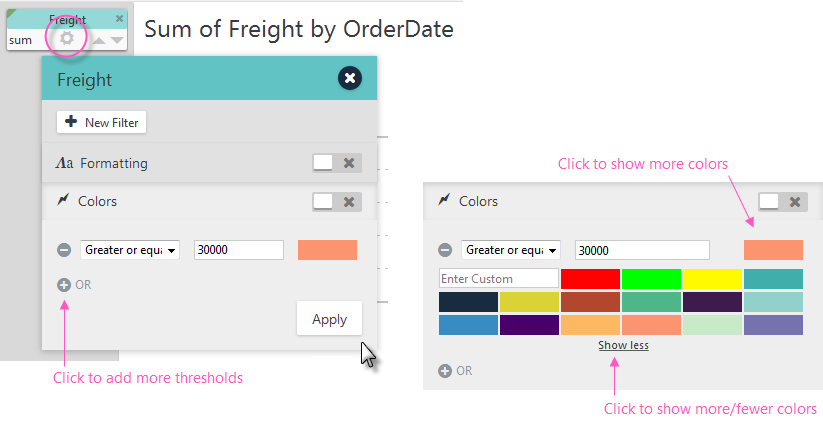Click plus OR icon in left panel

tap(64, 285)
